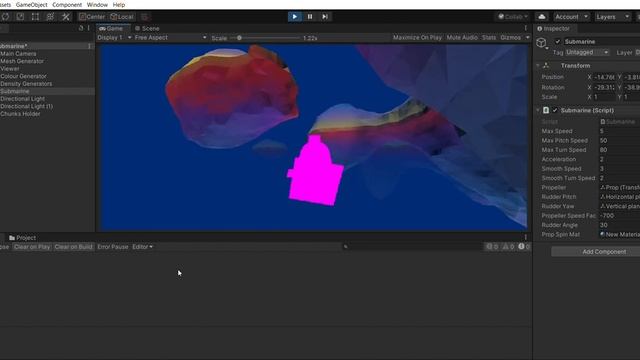Screen dimensions: 640x360
Task: Toggle the hierarchy lock icon
Action: click(x=81, y=28)
